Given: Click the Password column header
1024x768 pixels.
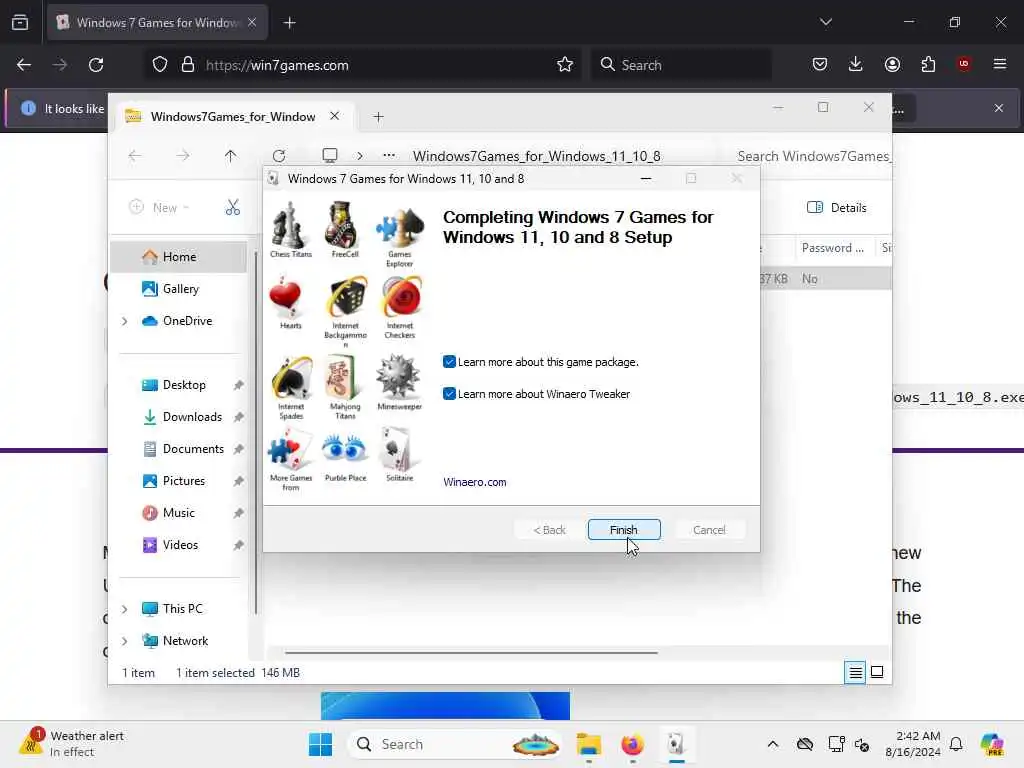Looking at the screenshot, I should pyautogui.click(x=833, y=248).
